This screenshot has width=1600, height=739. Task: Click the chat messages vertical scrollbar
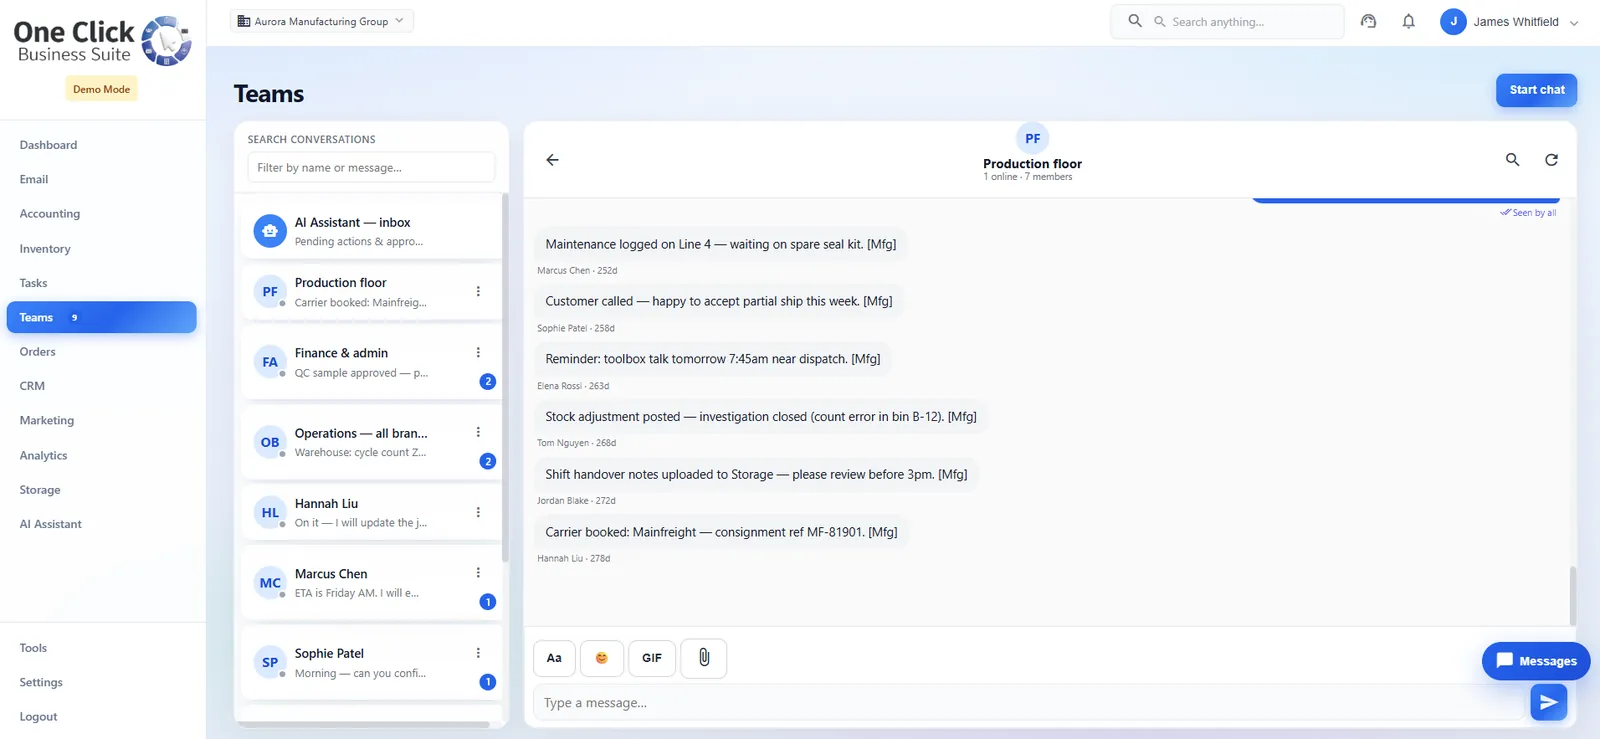(1572, 596)
